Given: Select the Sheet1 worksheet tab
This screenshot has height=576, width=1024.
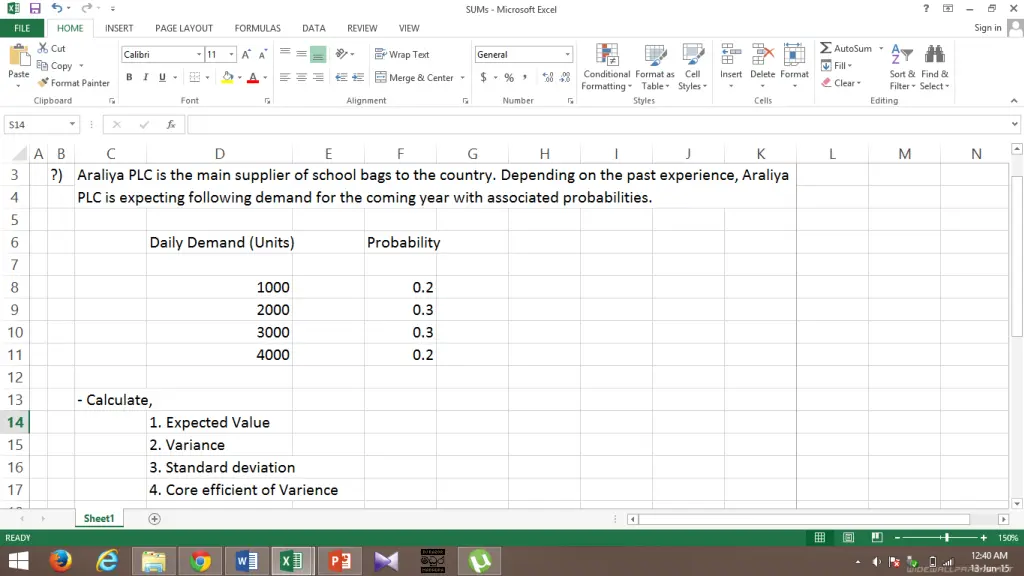Looking at the screenshot, I should pyautogui.click(x=99, y=519).
